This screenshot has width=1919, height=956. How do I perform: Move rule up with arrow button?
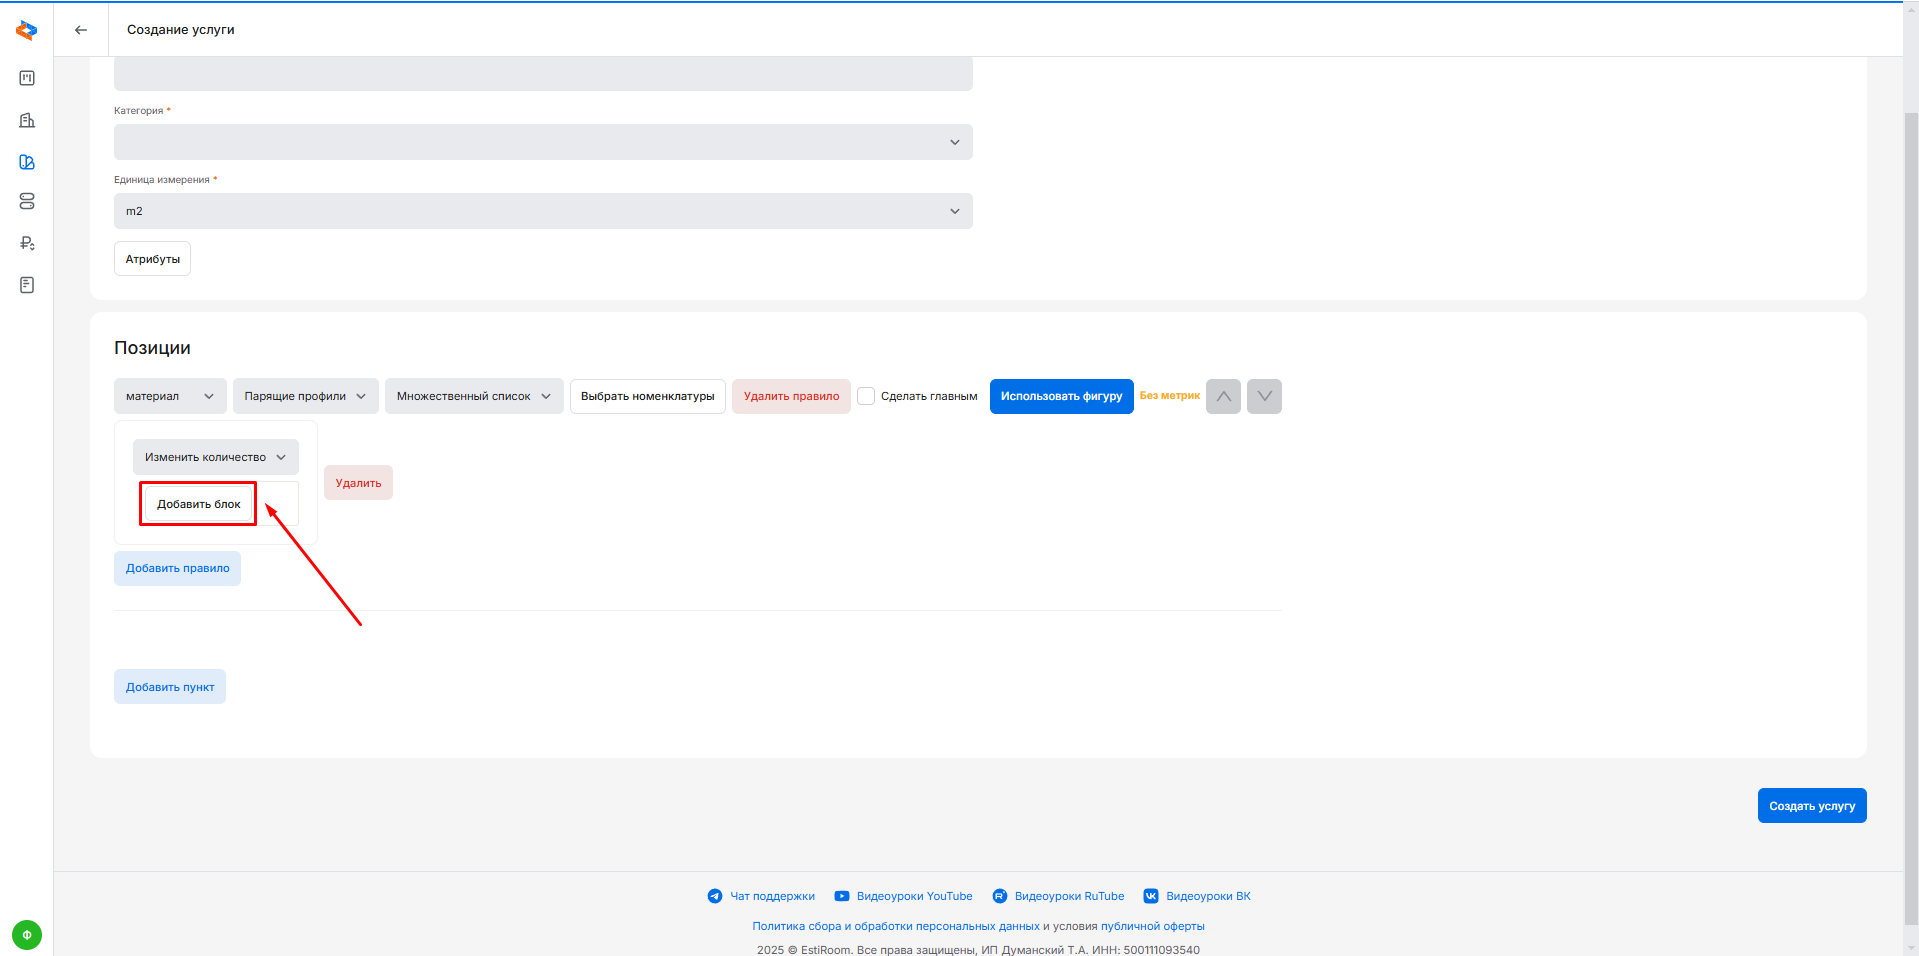point(1223,396)
